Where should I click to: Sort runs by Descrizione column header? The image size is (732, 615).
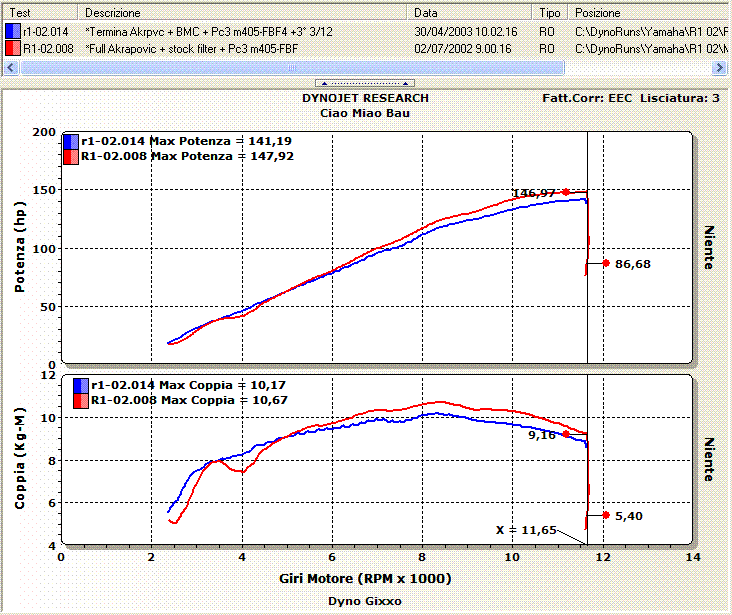coord(245,13)
